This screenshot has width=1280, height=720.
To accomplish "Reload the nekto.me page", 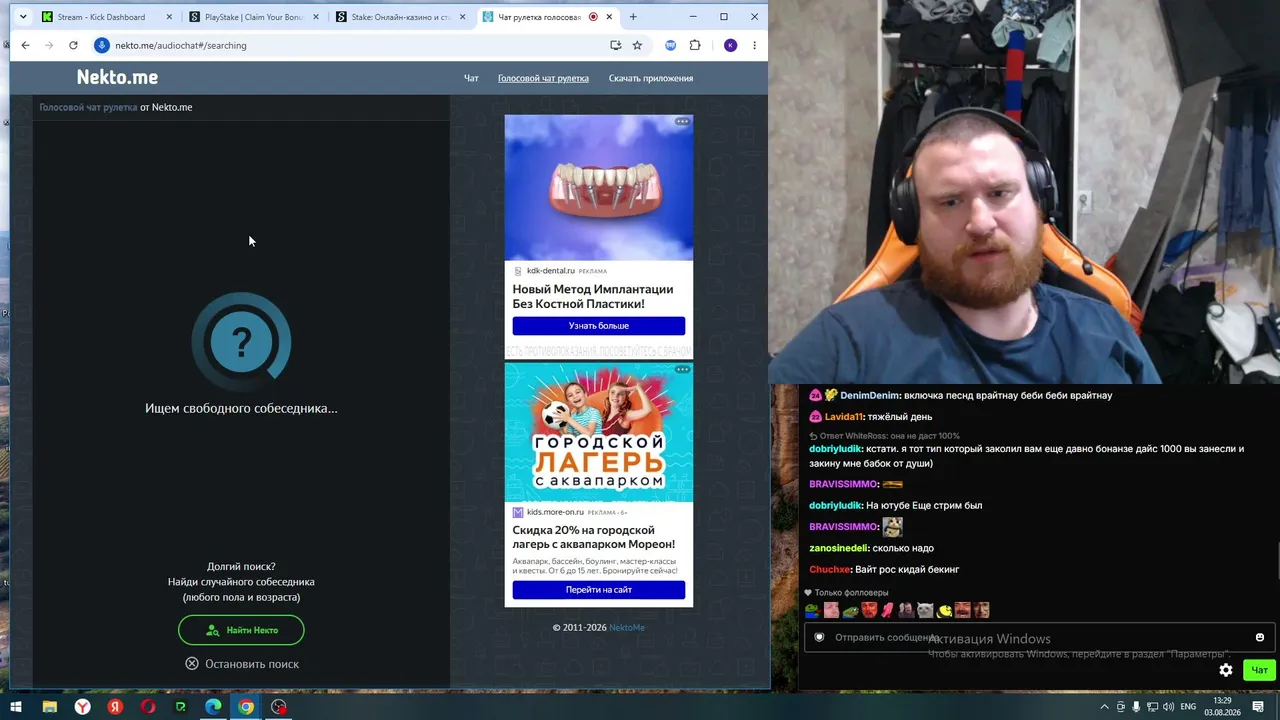I will (x=73, y=45).
